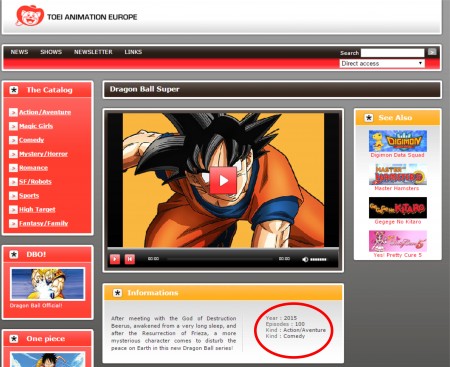The width and height of the screenshot is (450, 367).
Task: Submit search with the arrow button
Action: (x=432, y=52)
